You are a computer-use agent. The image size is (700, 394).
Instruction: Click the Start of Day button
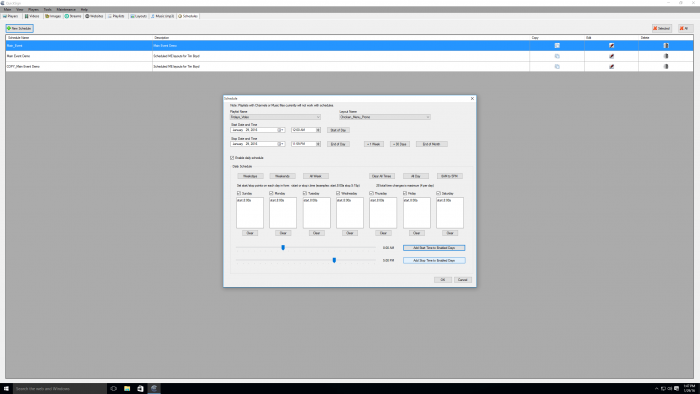pyautogui.click(x=338, y=130)
